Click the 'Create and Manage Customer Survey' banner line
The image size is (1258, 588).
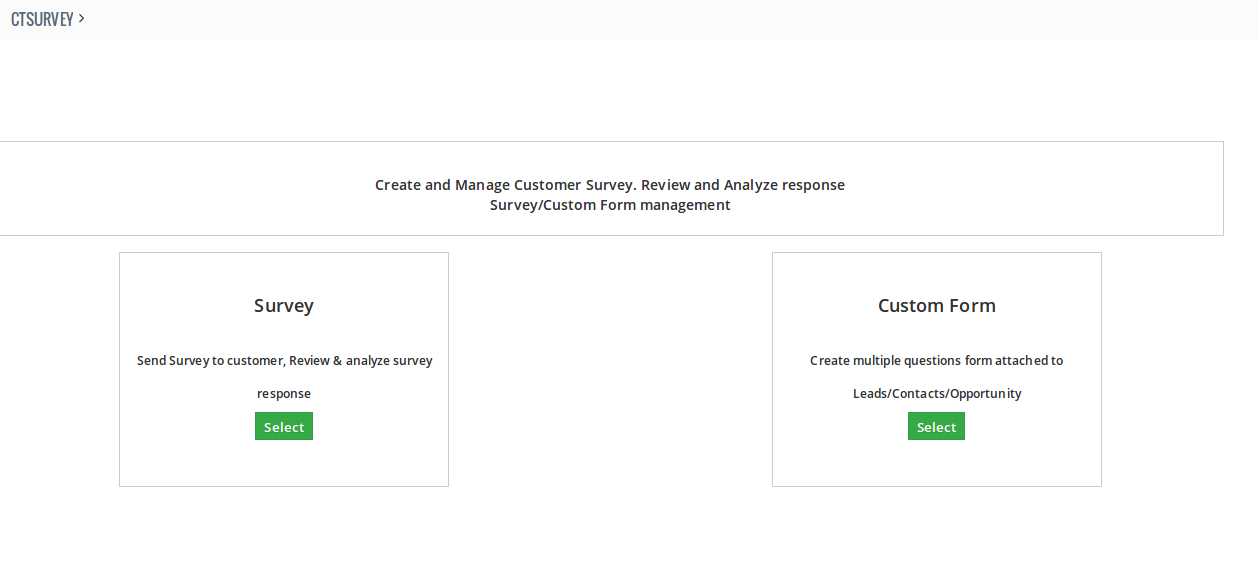(610, 185)
